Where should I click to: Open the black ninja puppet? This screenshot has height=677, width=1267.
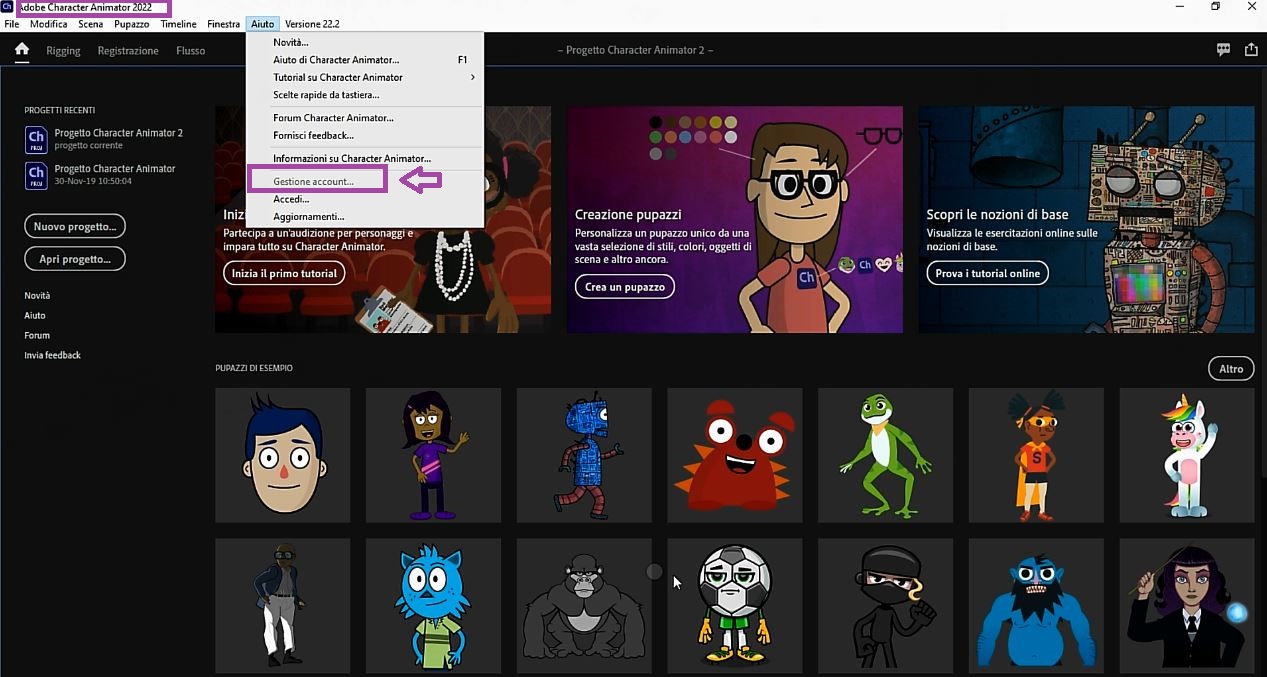[885, 606]
